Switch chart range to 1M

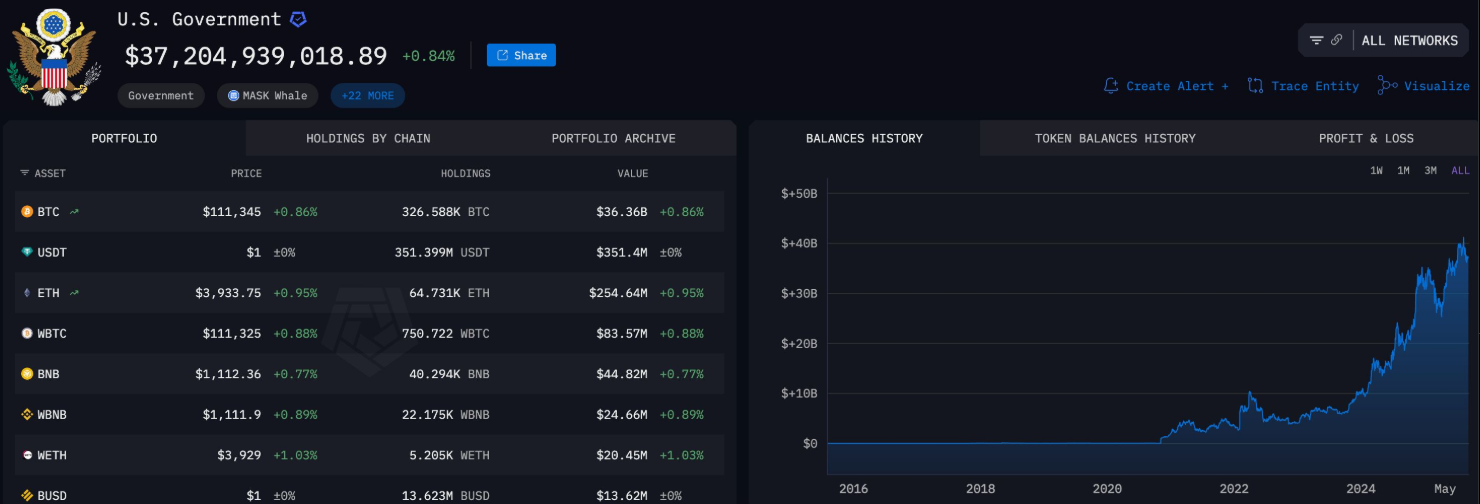pos(1404,171)
